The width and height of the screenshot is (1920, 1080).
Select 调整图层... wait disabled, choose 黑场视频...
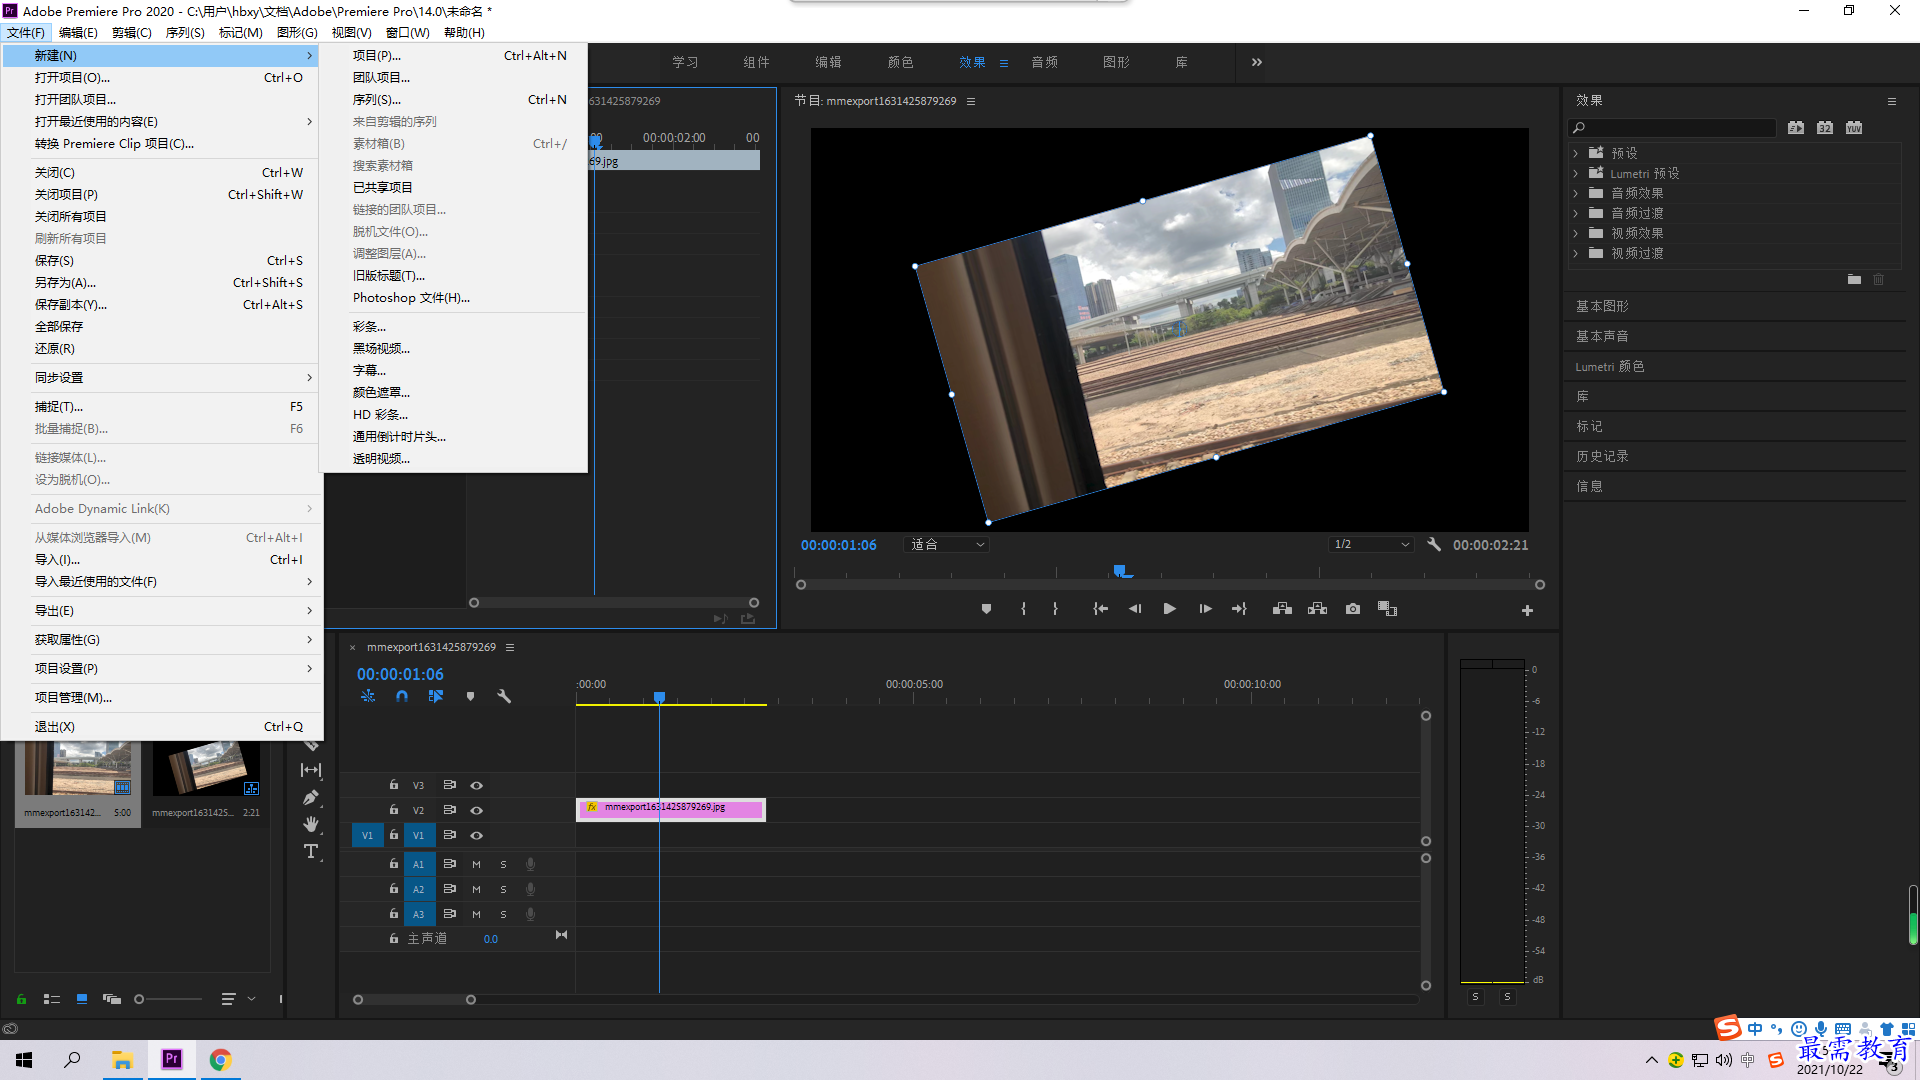pos(454,348)
